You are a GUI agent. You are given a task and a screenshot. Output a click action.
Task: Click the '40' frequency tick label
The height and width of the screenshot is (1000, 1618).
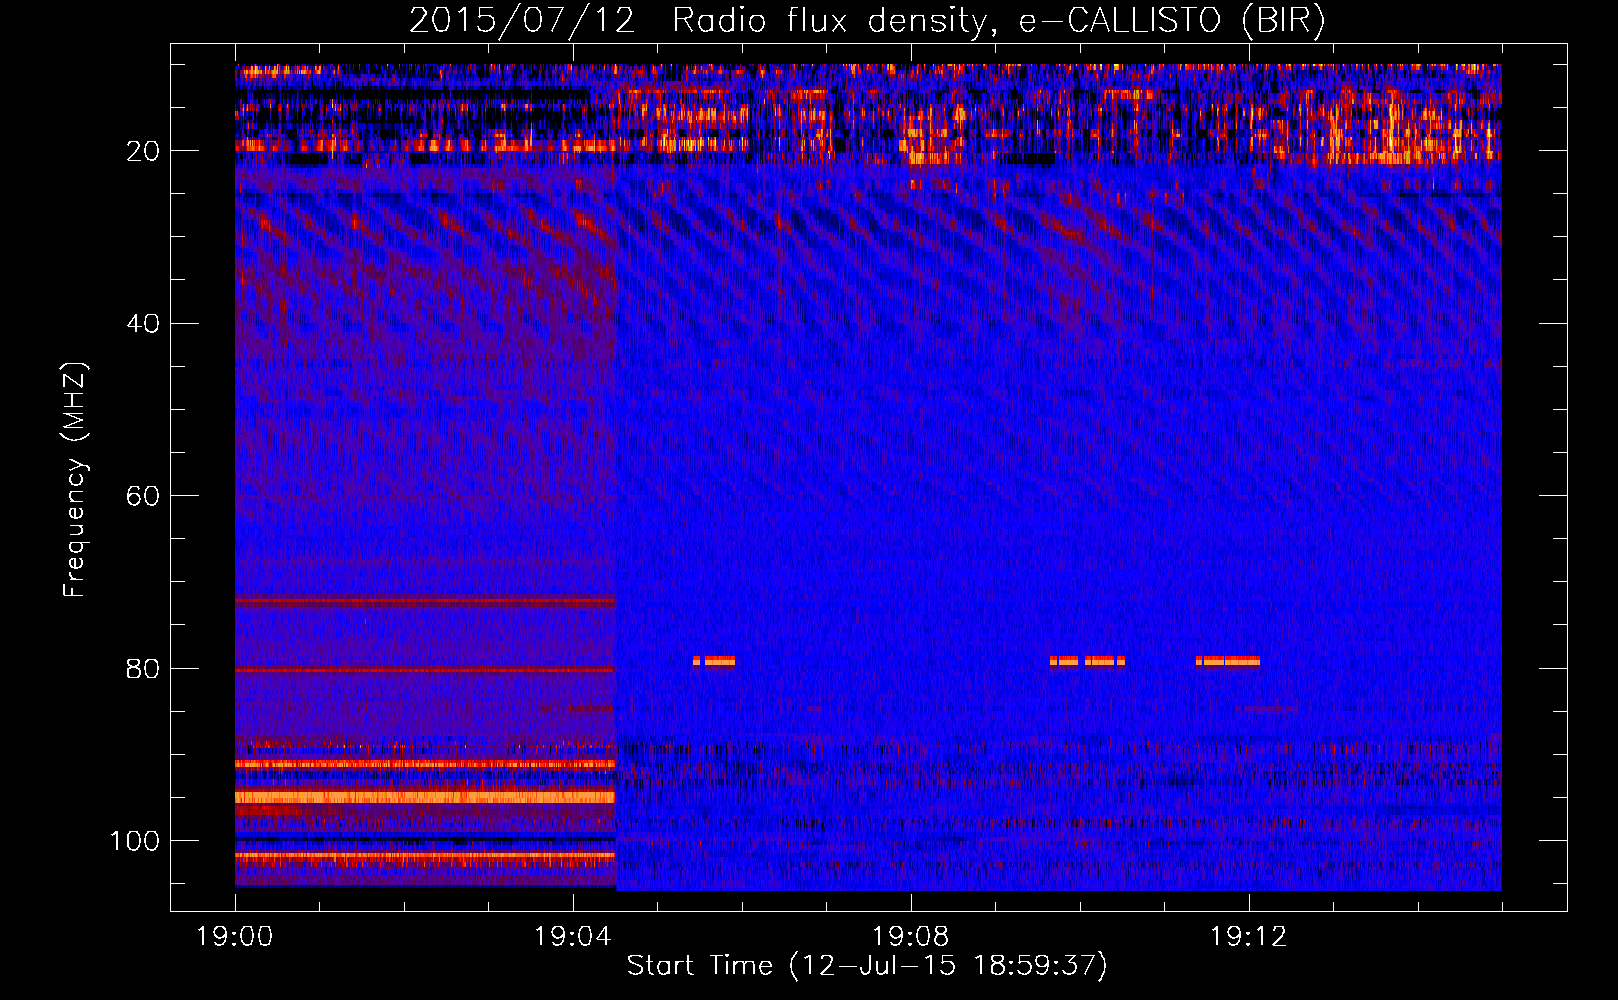143,323
